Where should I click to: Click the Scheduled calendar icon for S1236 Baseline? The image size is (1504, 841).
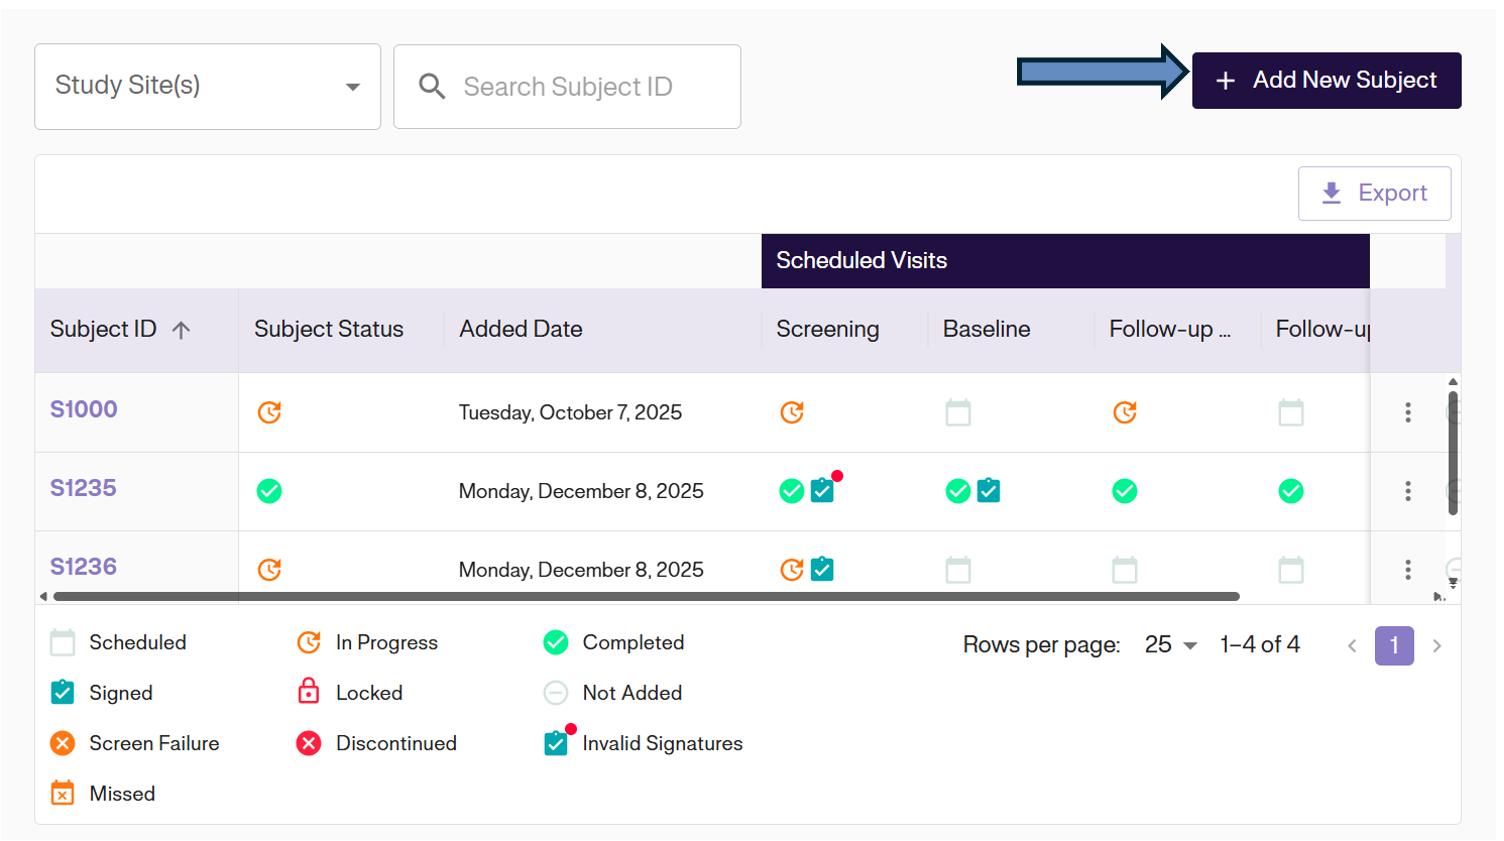[x=958, y=569]
